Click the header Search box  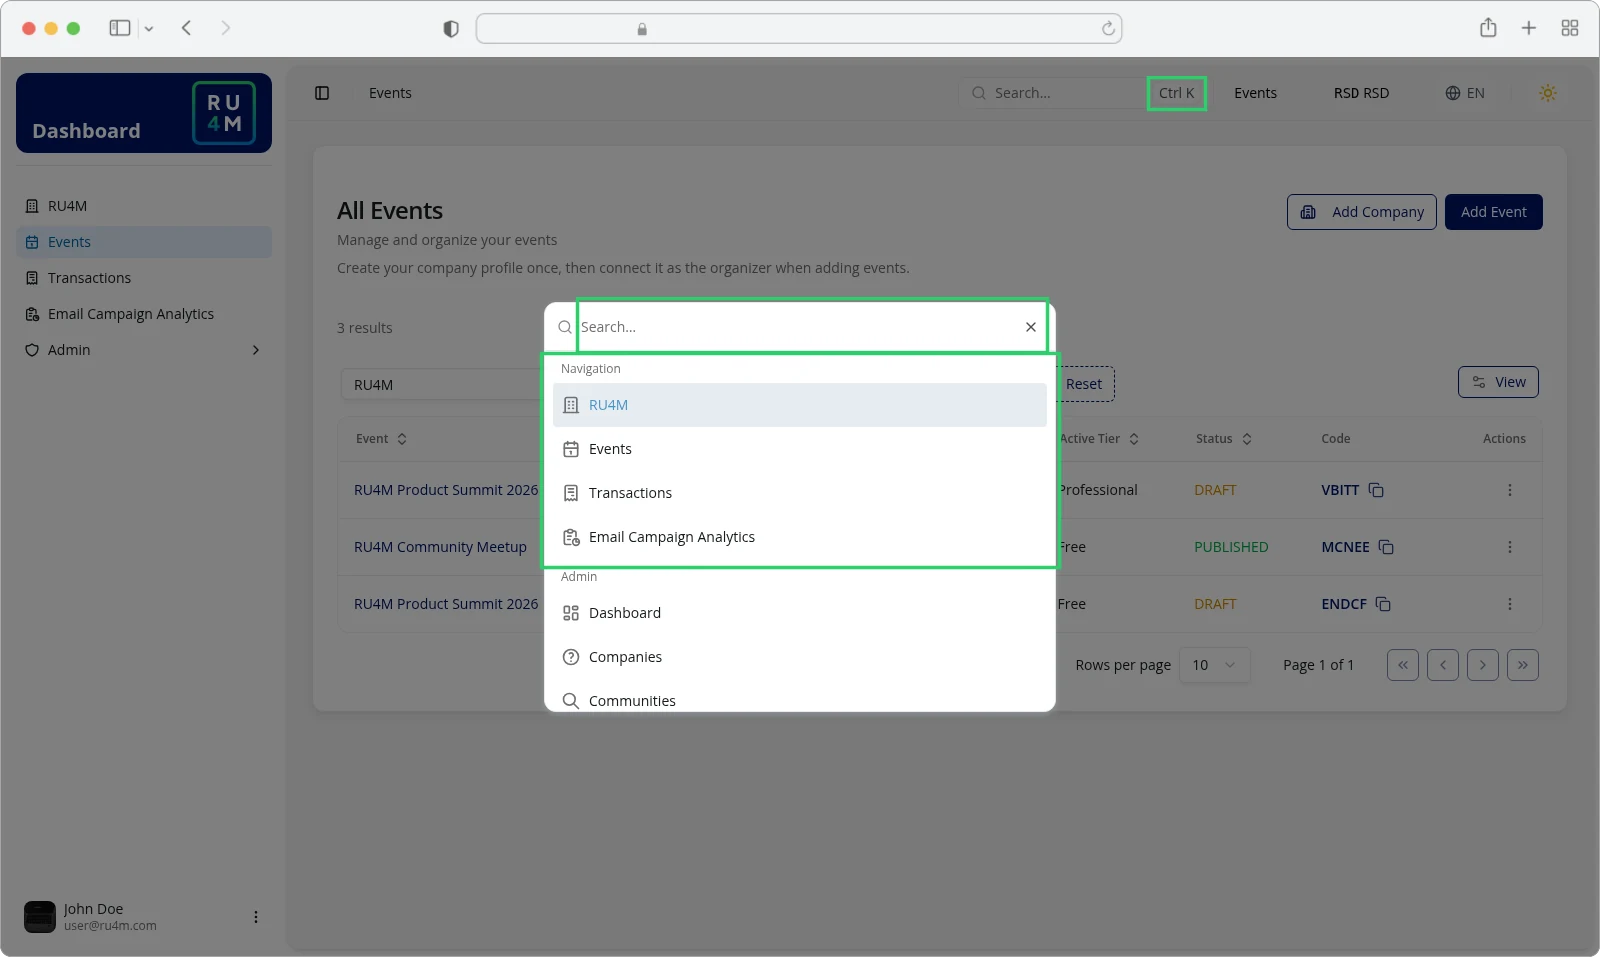tap(1082, 93)
